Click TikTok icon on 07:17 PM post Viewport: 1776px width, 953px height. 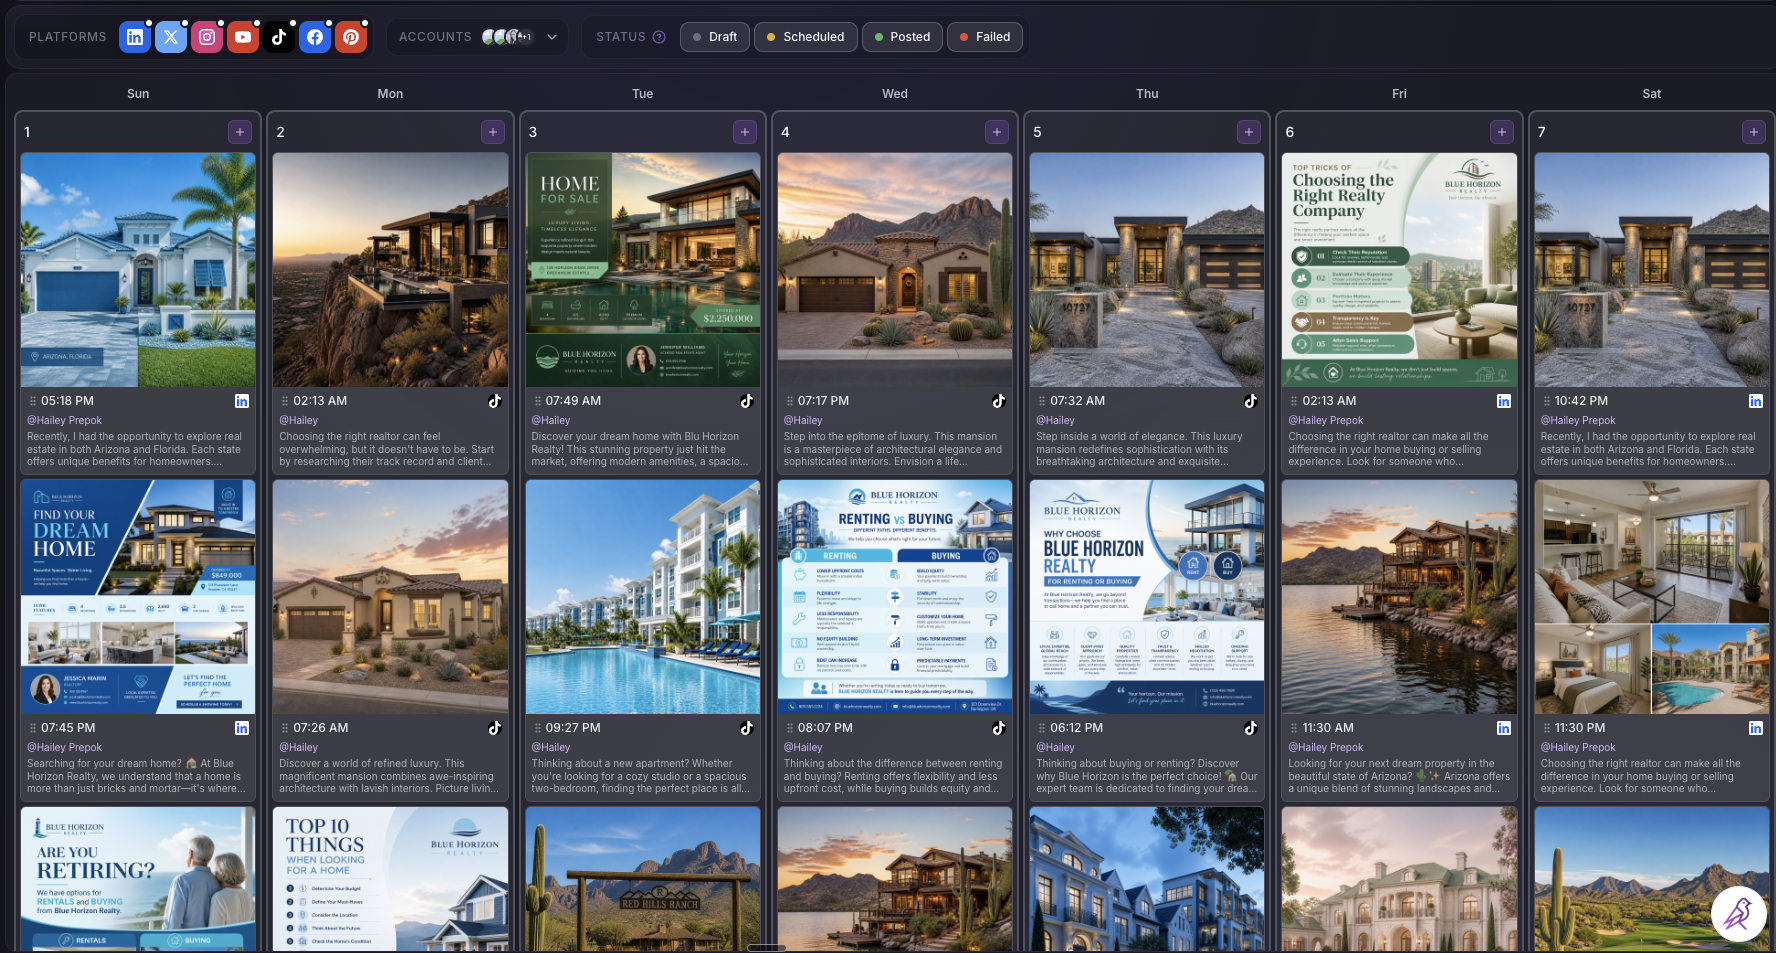[x=998, y=401]
